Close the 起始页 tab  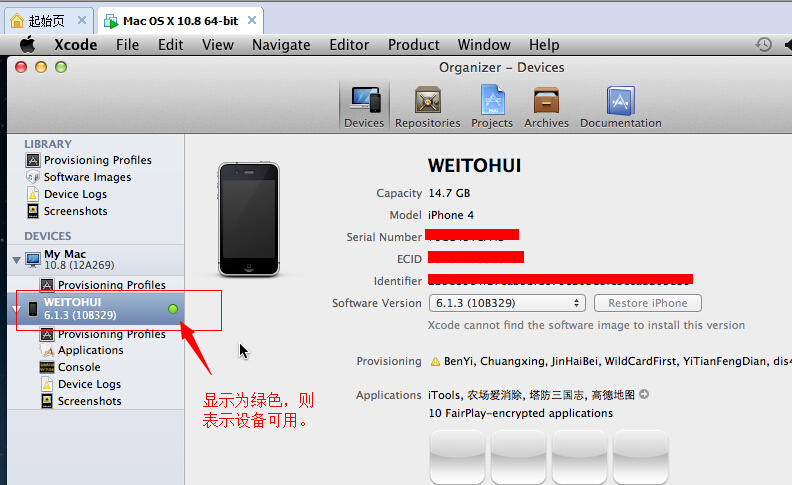[82, 20]
